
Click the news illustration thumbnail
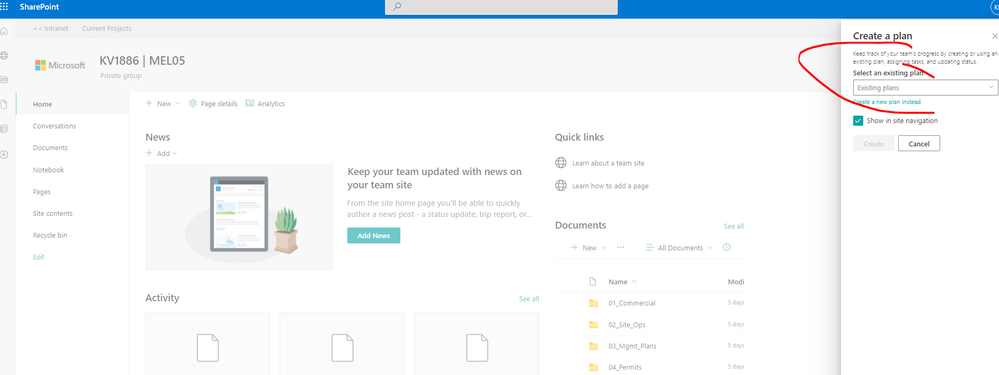pos(239,217)
